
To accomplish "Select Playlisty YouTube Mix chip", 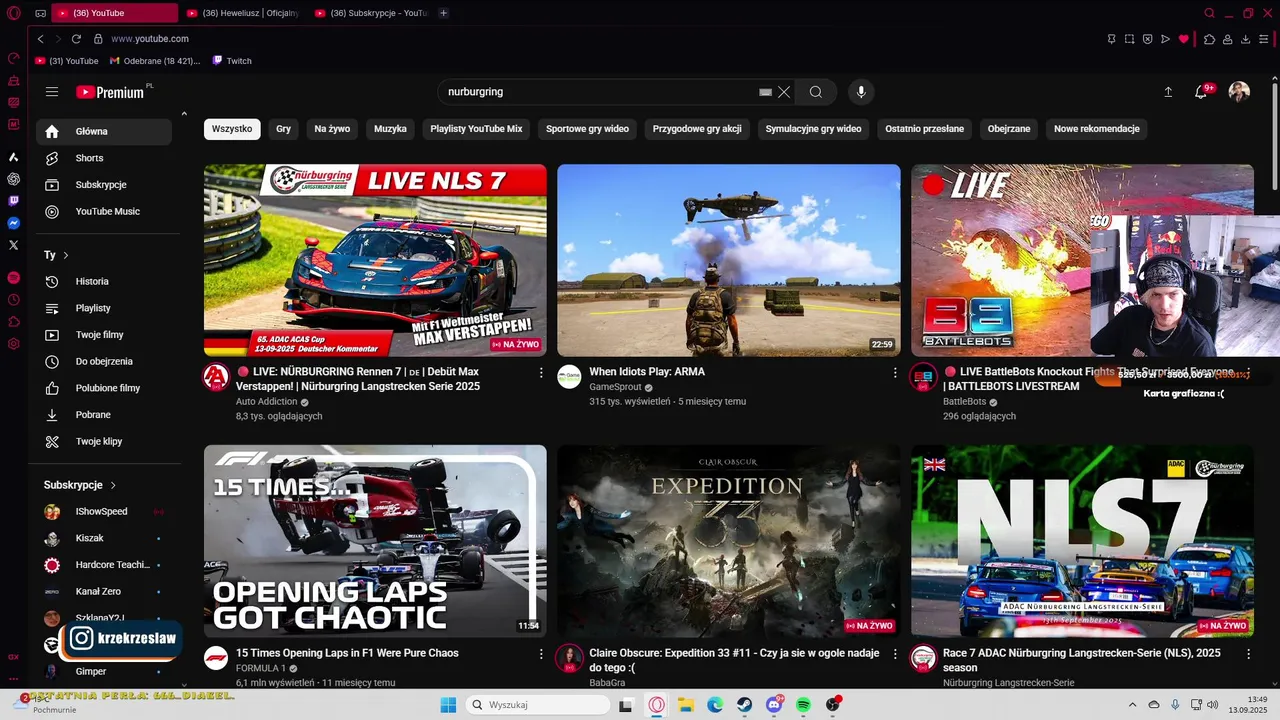I will 476,129.
